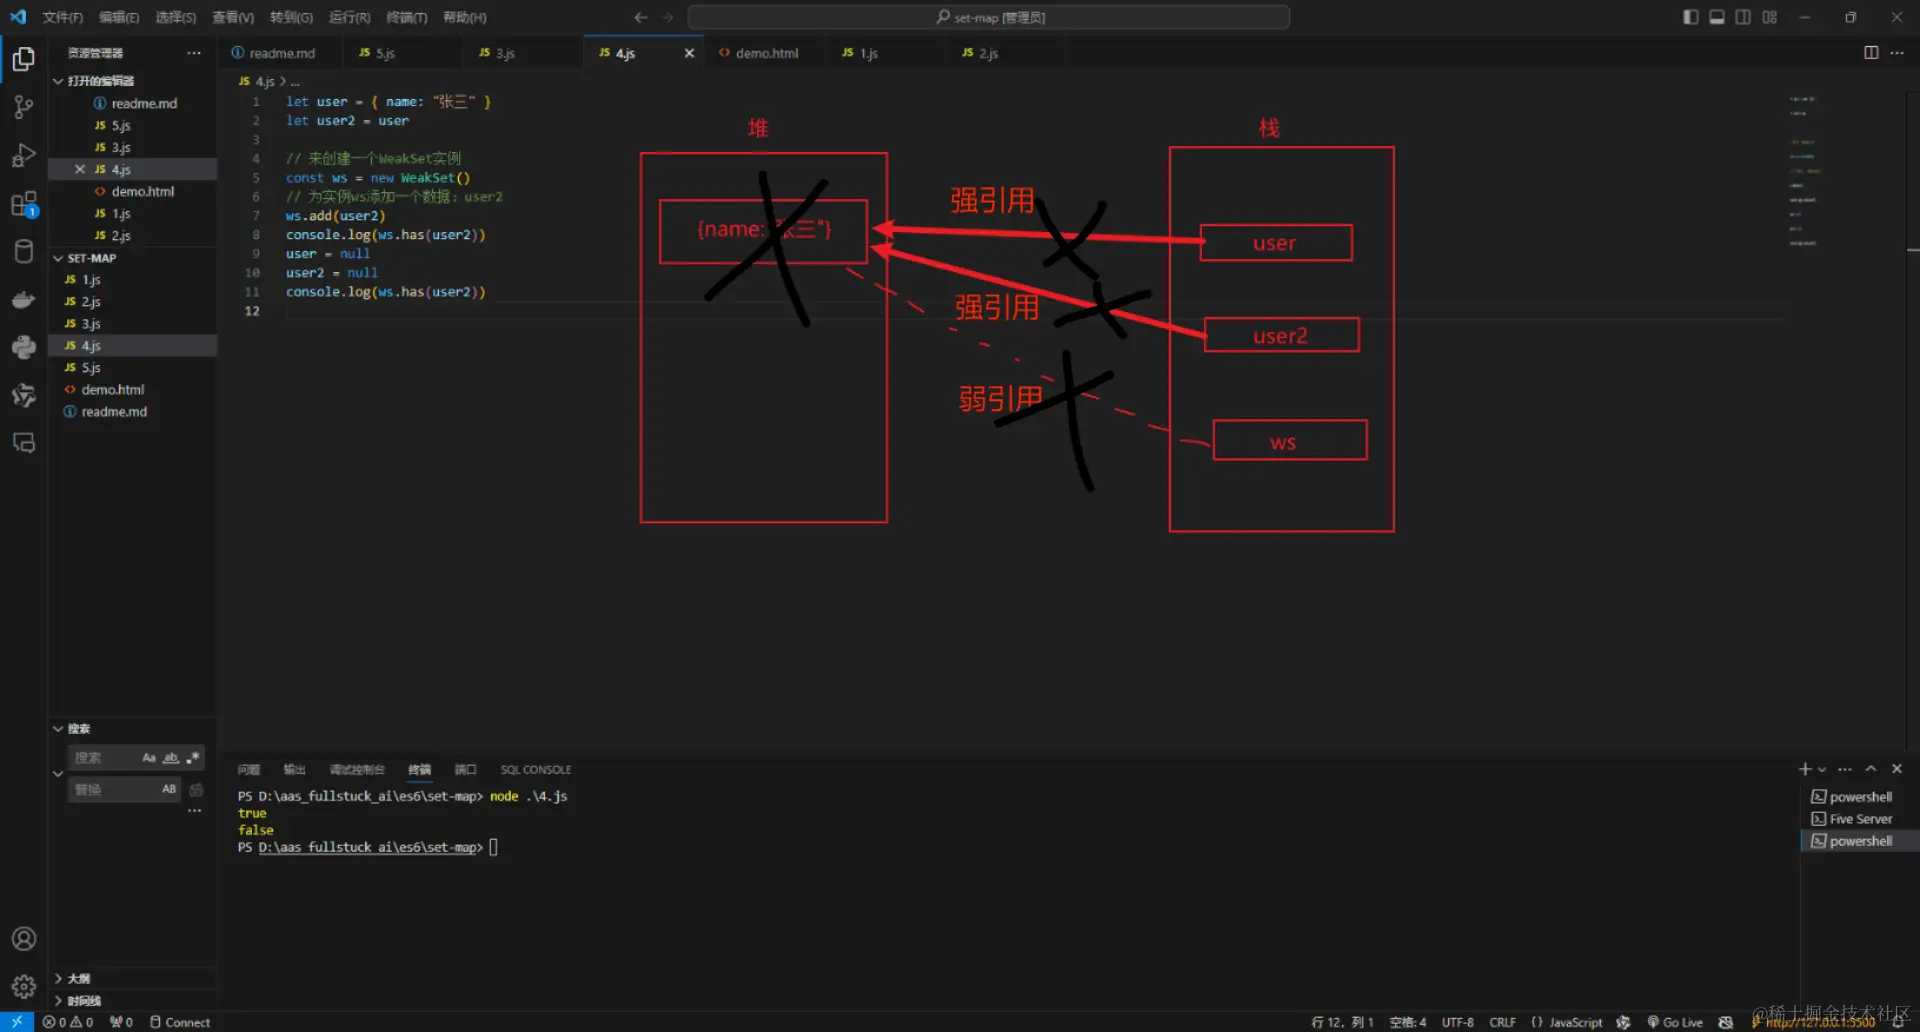Switch to the demo.html editor tab
The image size is (1920, 1032).
click(766, 53)
